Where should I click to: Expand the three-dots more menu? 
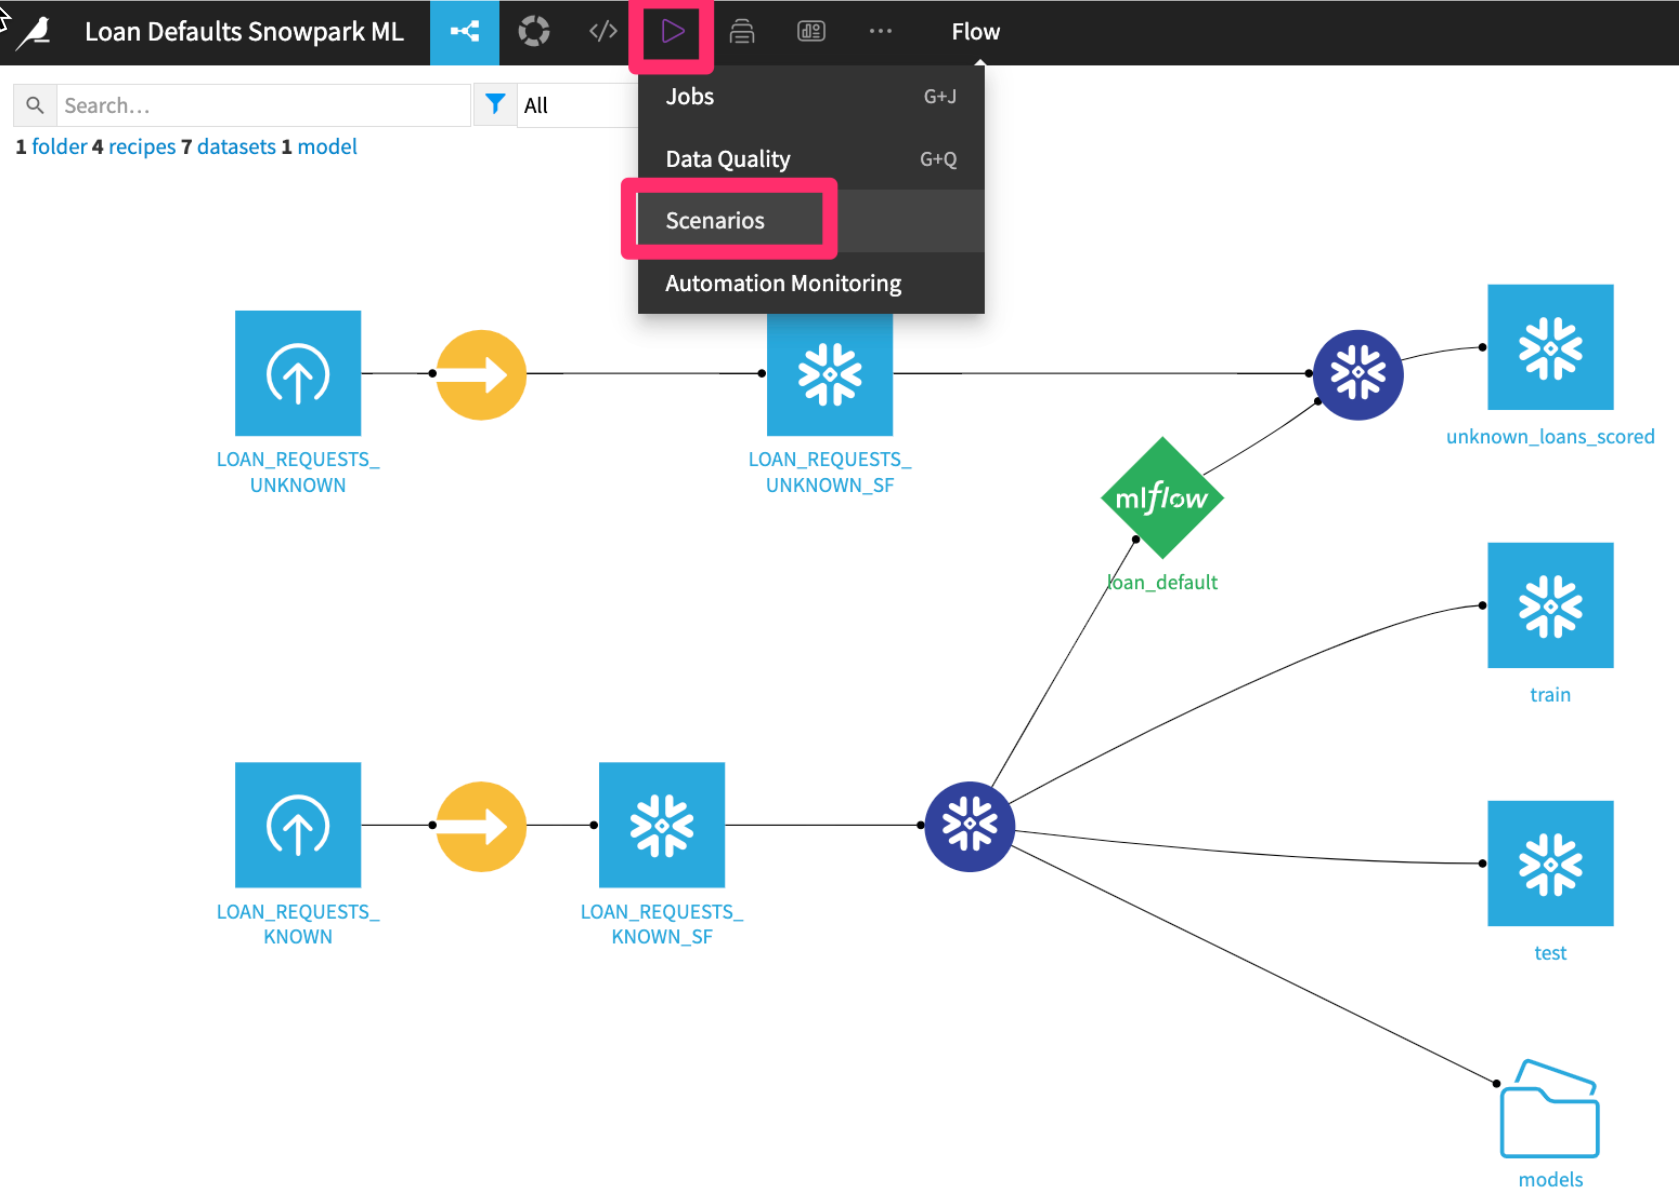(x=880, y=32)
